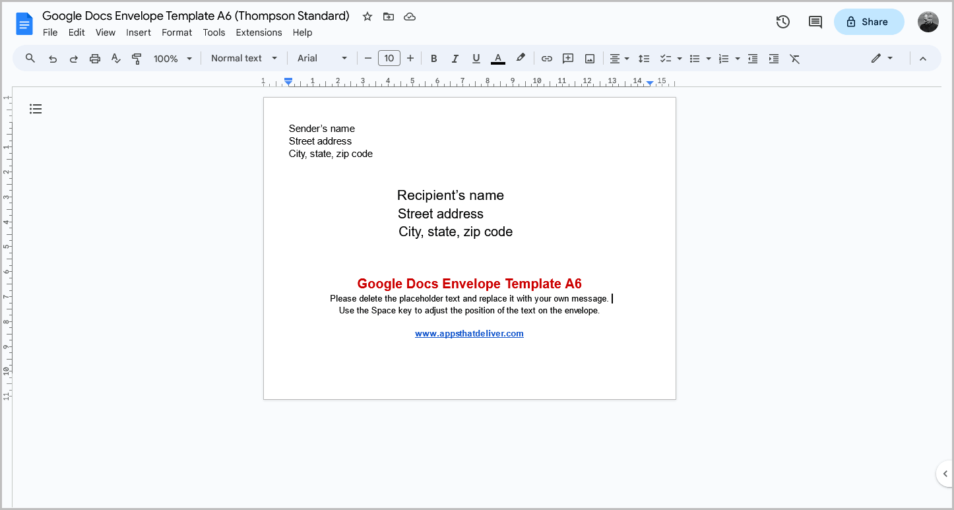Open the zoom 100% dropdown

pyautogui.click(x=173, y=58)
